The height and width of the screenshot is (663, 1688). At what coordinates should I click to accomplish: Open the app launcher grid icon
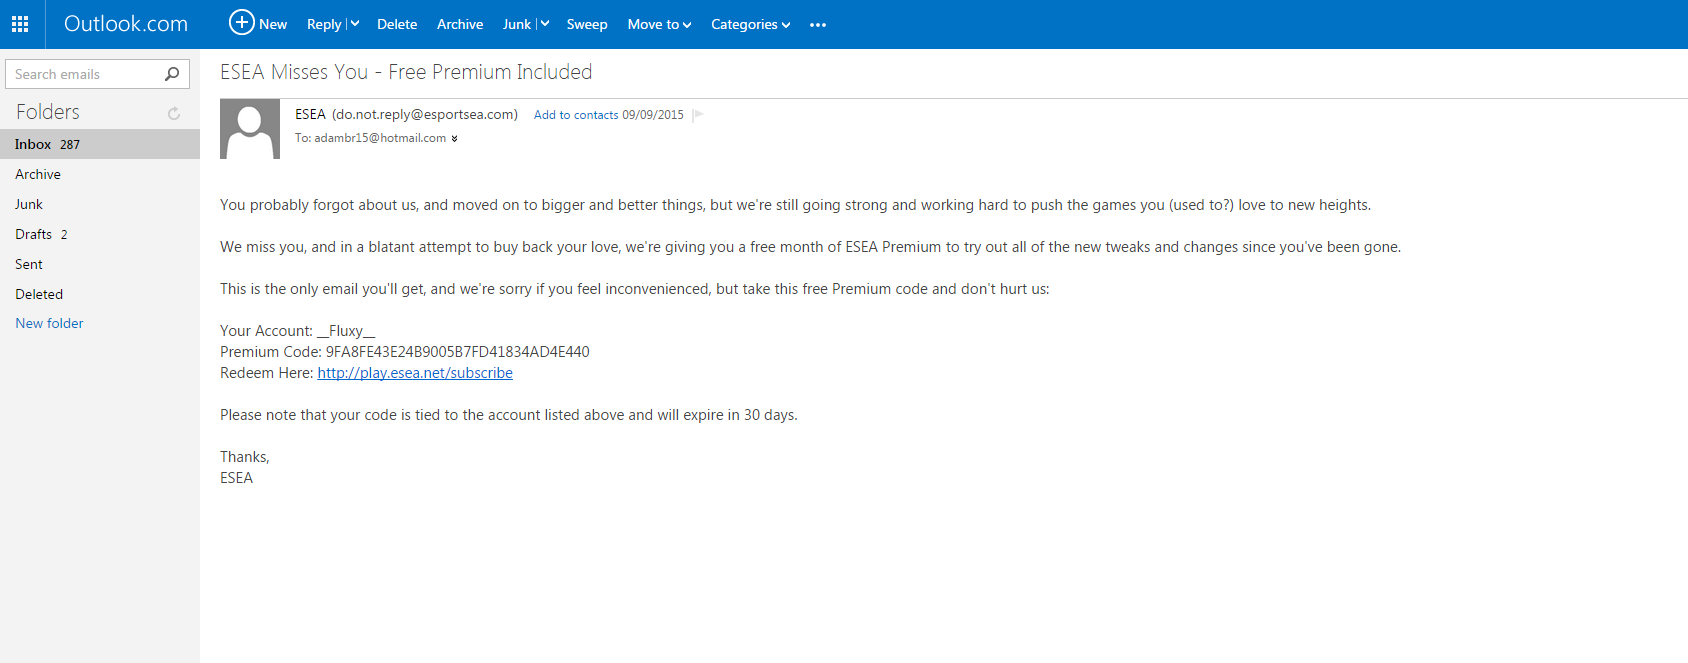click(20, 24)
